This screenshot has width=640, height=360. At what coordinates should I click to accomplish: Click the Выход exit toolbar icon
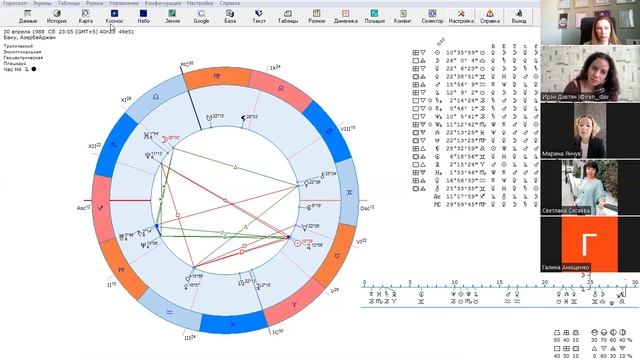[519, 16]
